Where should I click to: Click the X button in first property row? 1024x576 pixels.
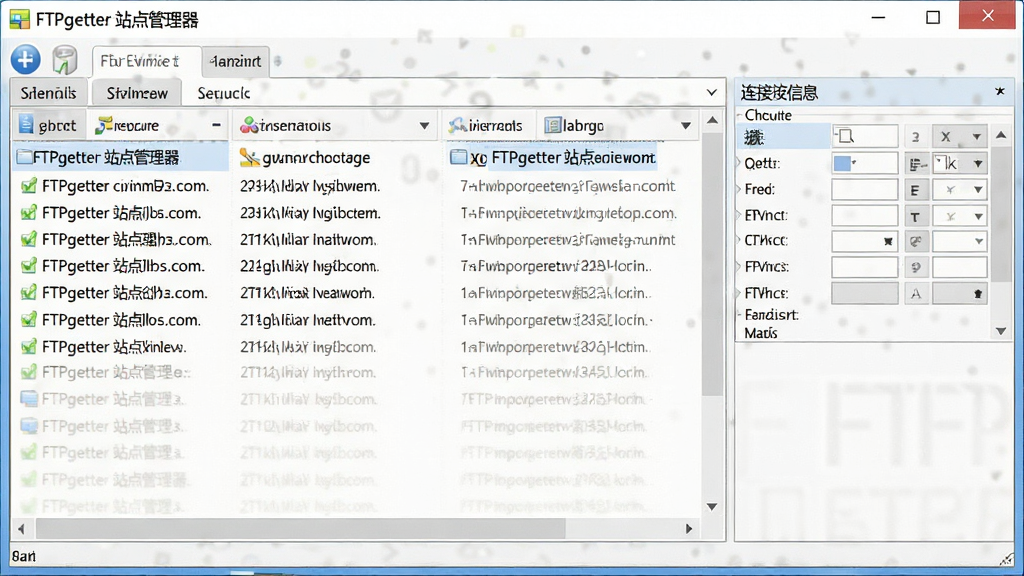click(946, 136)
